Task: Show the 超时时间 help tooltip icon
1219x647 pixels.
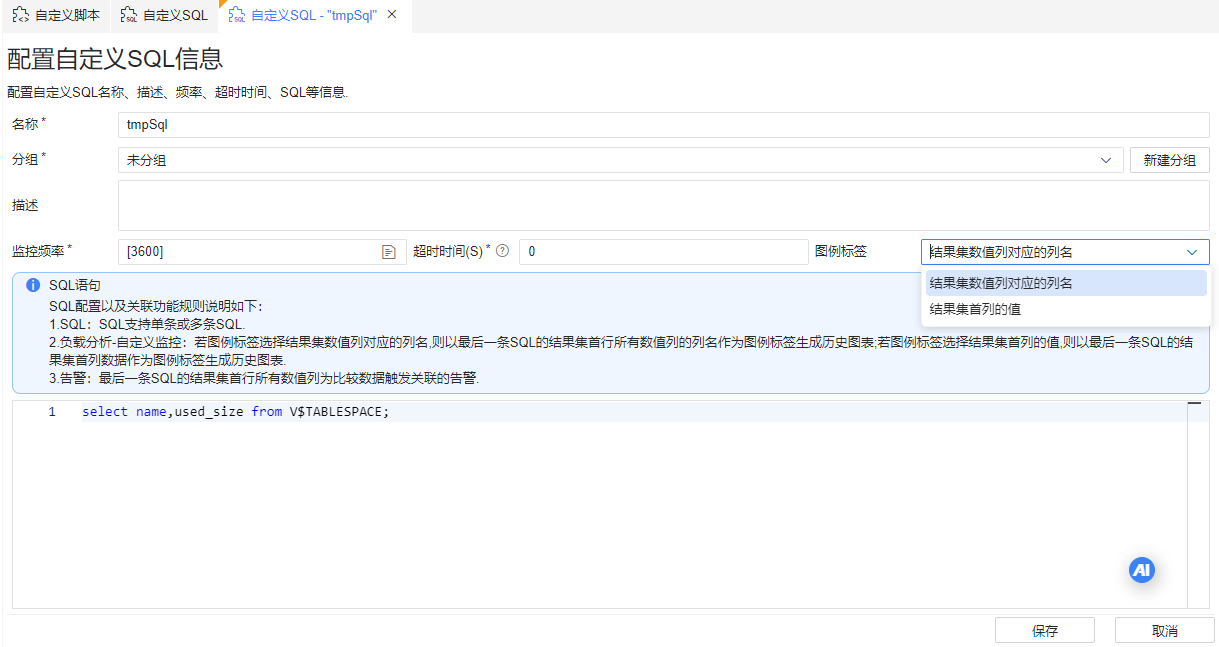Action: coord(502,251)
